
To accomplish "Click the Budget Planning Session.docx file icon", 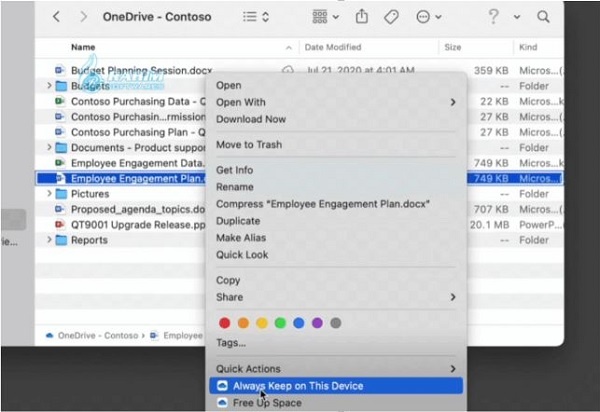I will (x=59, y=70).
